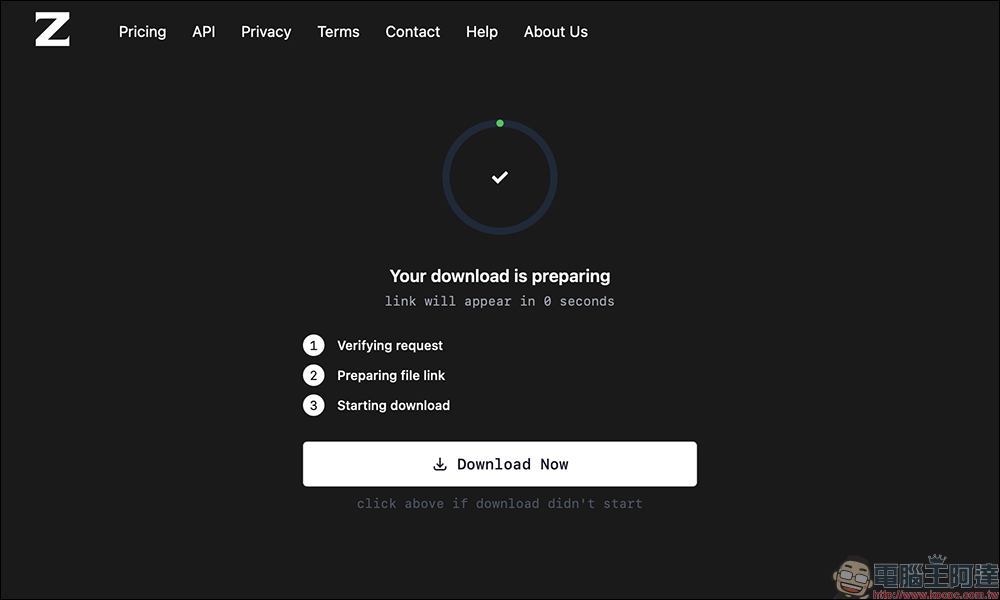Viewport: 1000px width, 600px height.
Task: Visit the About Us page
Action: pyautogui.click(x=555, y=31)
